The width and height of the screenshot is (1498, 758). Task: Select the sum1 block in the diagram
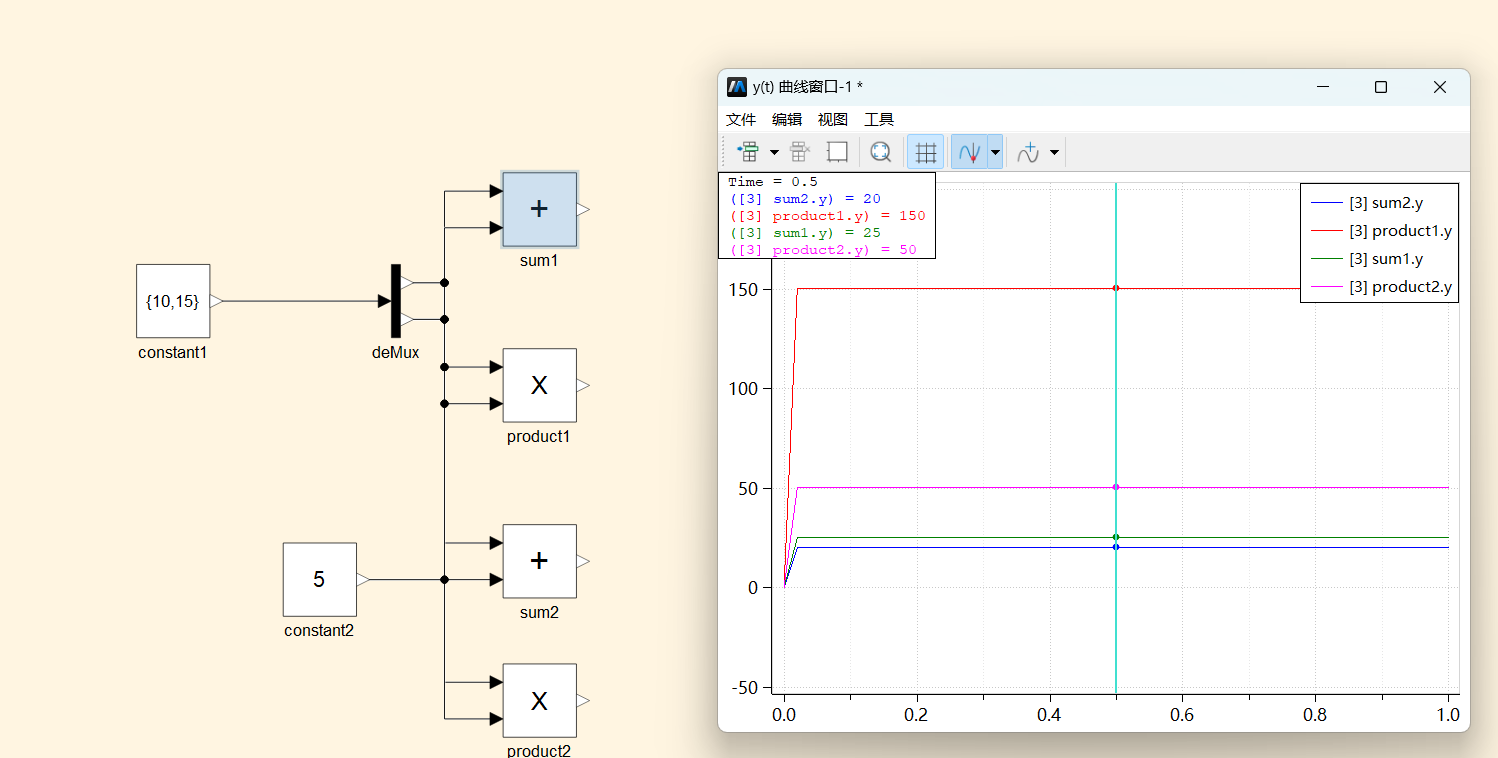click(539, 209)
